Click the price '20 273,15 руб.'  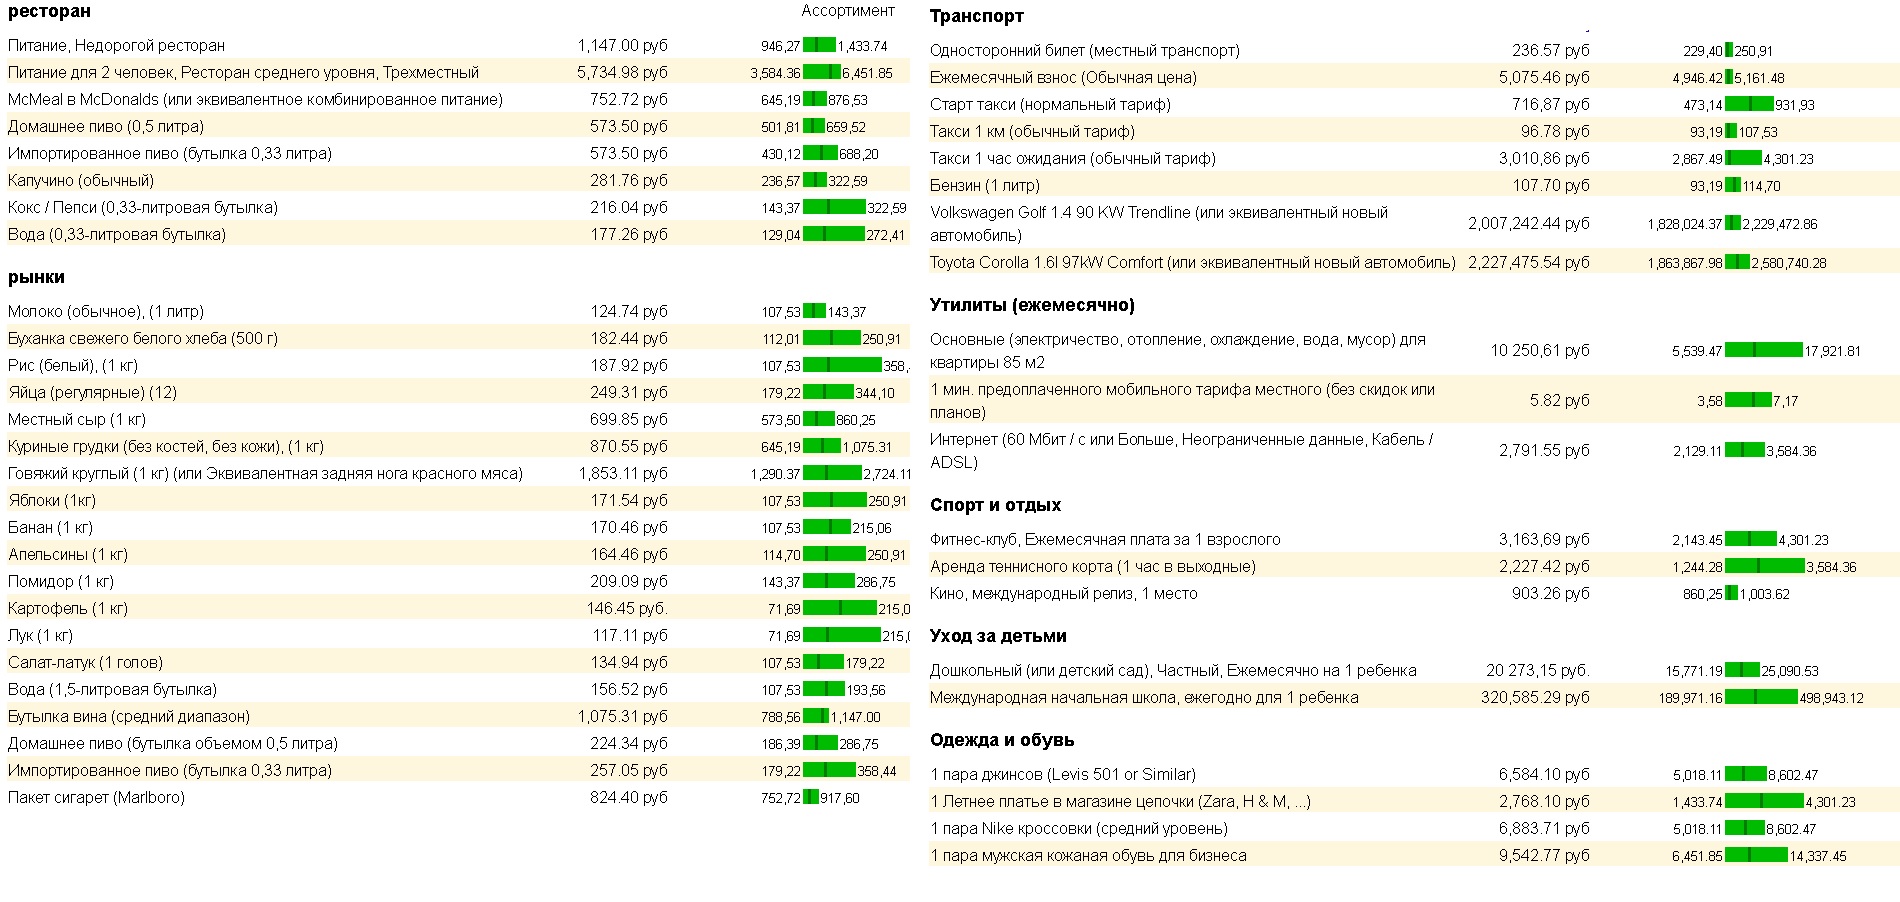click(x=1538, y=671)
